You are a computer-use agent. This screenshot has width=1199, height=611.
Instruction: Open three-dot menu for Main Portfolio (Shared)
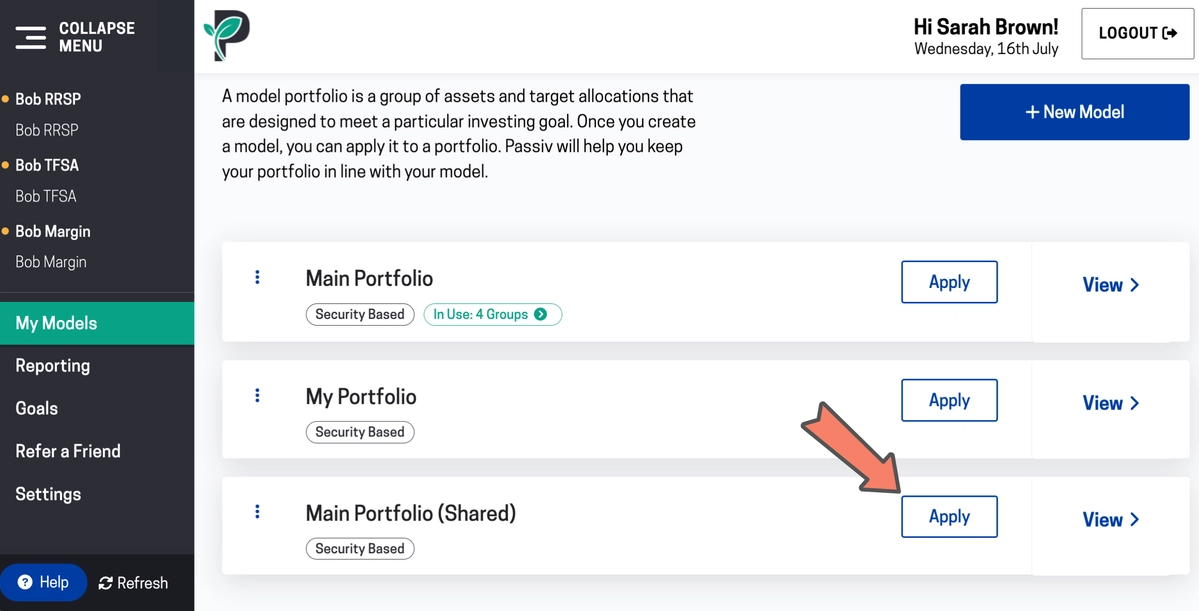tap(257, 512)
